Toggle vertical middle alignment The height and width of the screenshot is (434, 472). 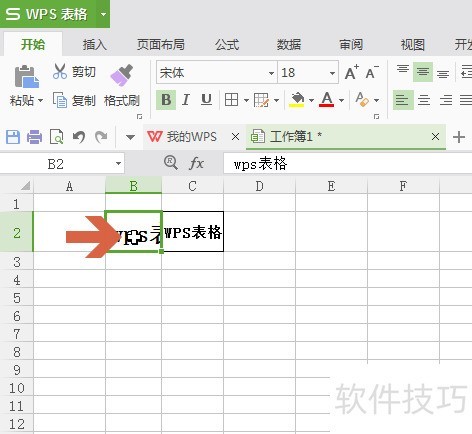click(x=423, y=72)
